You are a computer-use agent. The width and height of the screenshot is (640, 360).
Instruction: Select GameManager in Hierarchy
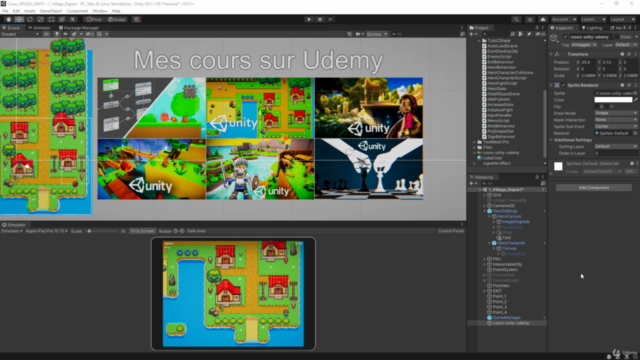[x=506, y=318]
